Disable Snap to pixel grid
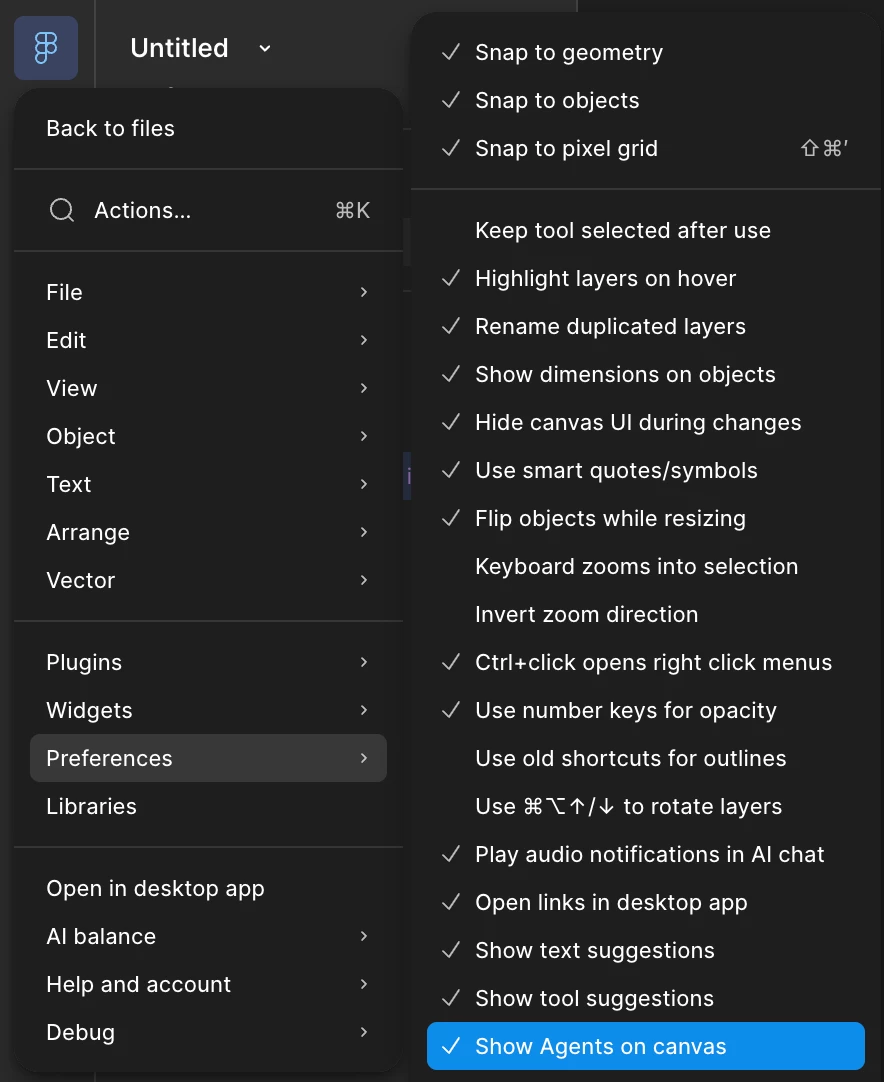The image size is (884, 1082). (645, 148)
